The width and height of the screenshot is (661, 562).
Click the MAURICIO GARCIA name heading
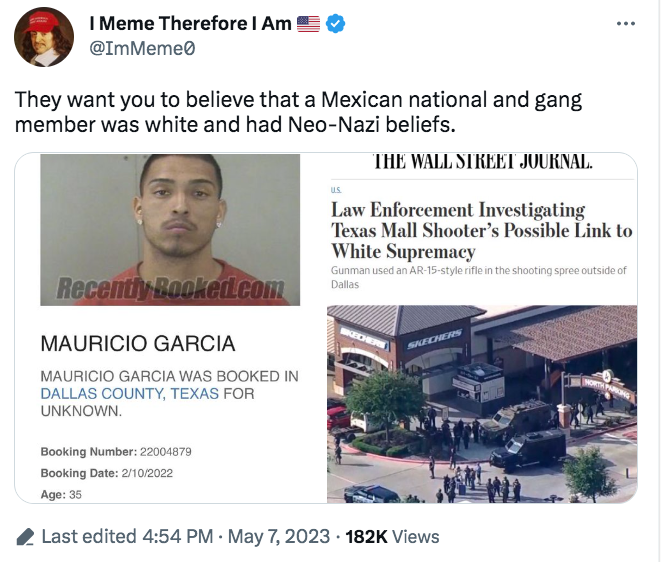click(x=138, y=343)
